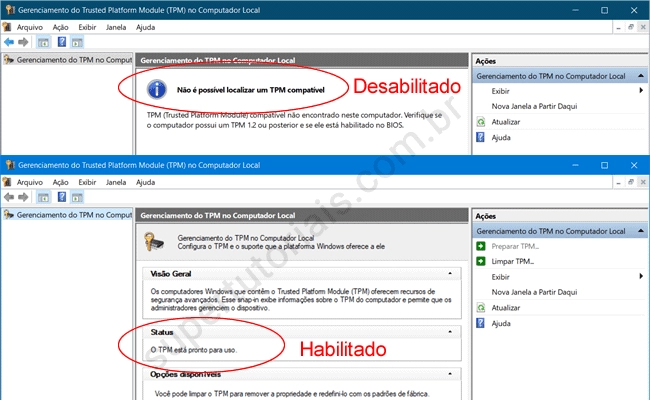Select Gerenciamento do TPM tree node in the lower window

72,215
